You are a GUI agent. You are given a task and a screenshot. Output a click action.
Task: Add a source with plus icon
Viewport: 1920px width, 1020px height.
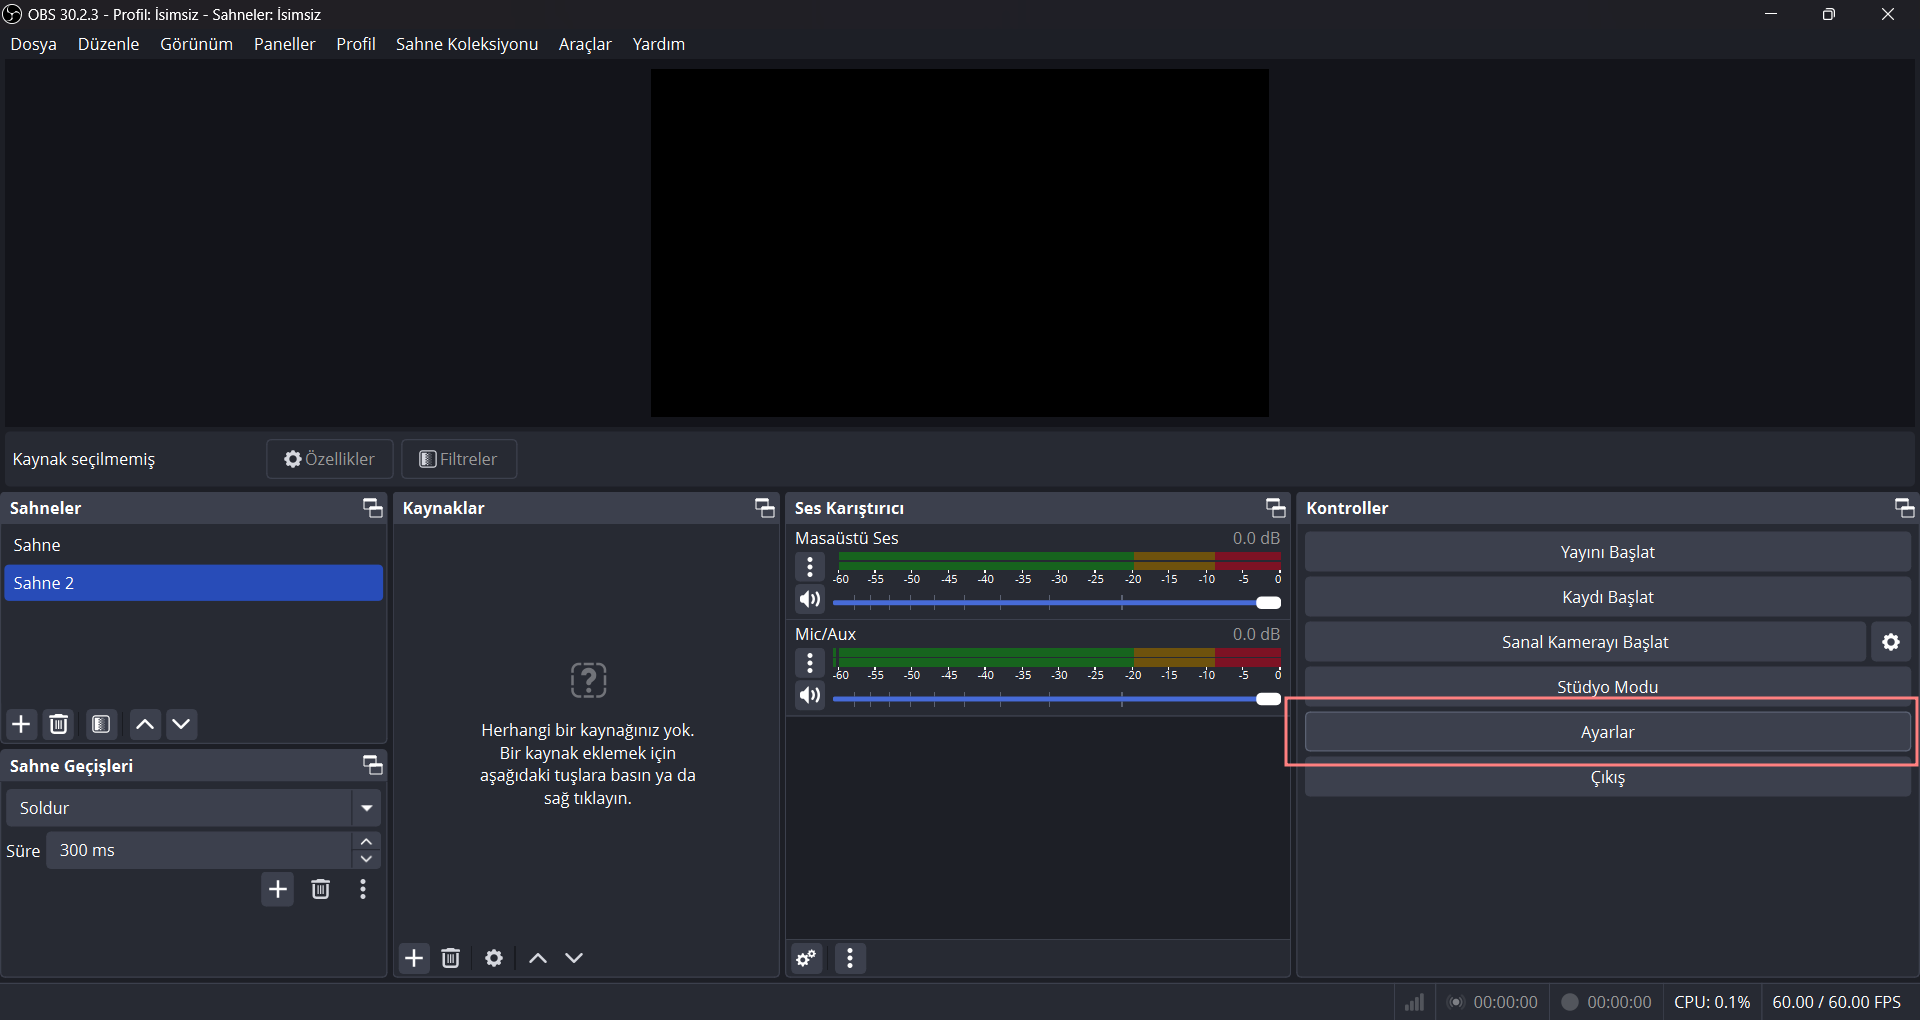click(414, 958)
